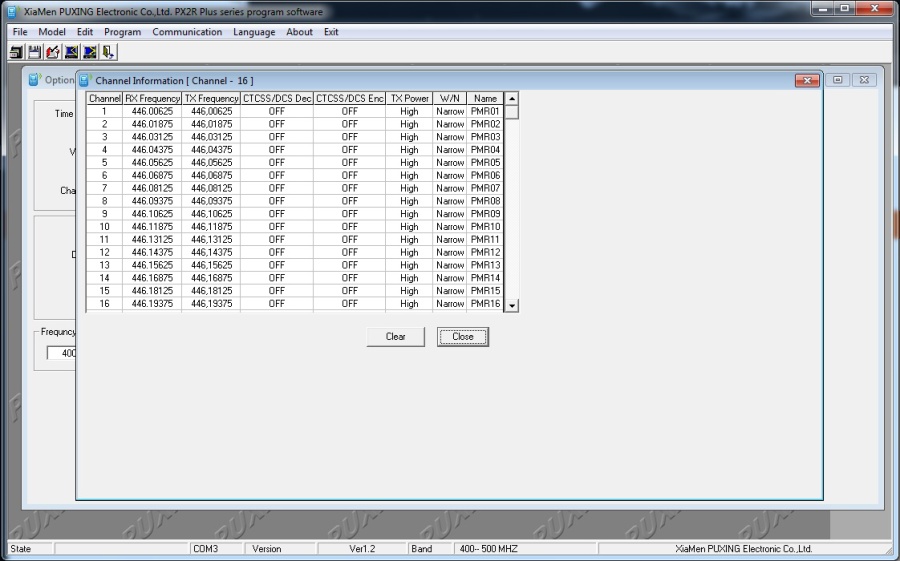Click the Open file toolbar icon

point(16,52)
